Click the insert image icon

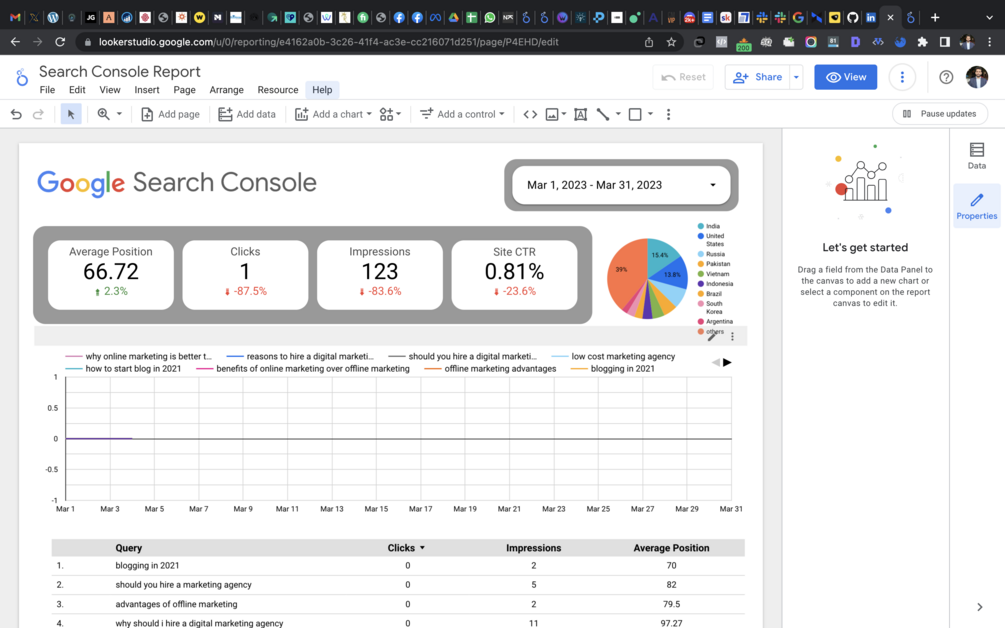point(552,114)
